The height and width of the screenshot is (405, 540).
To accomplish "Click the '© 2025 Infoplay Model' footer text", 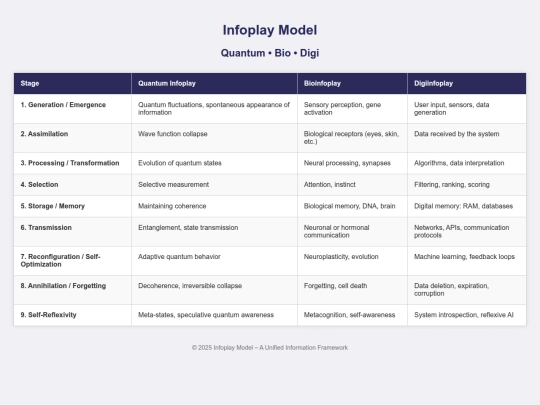I will pyautogui.click(x=270, y=347).
